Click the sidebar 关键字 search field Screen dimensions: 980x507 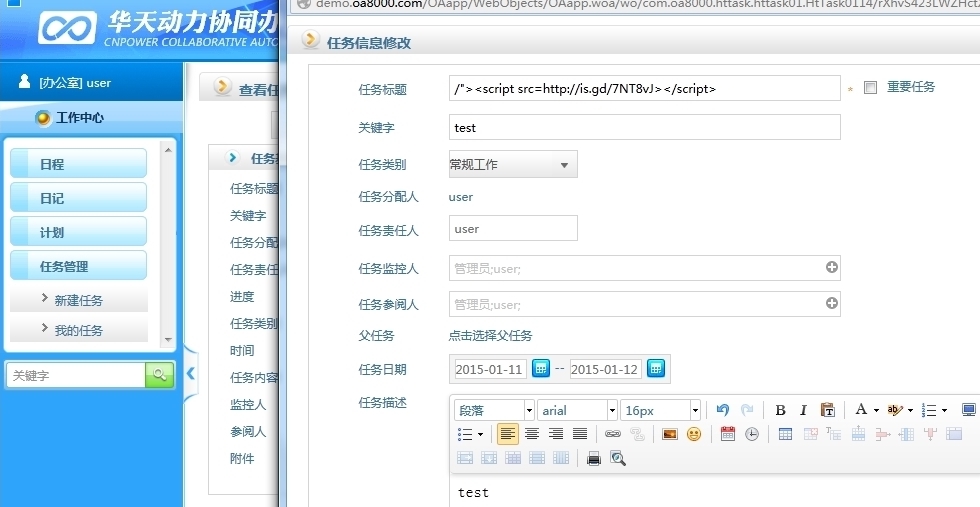(x=76, y=375)
